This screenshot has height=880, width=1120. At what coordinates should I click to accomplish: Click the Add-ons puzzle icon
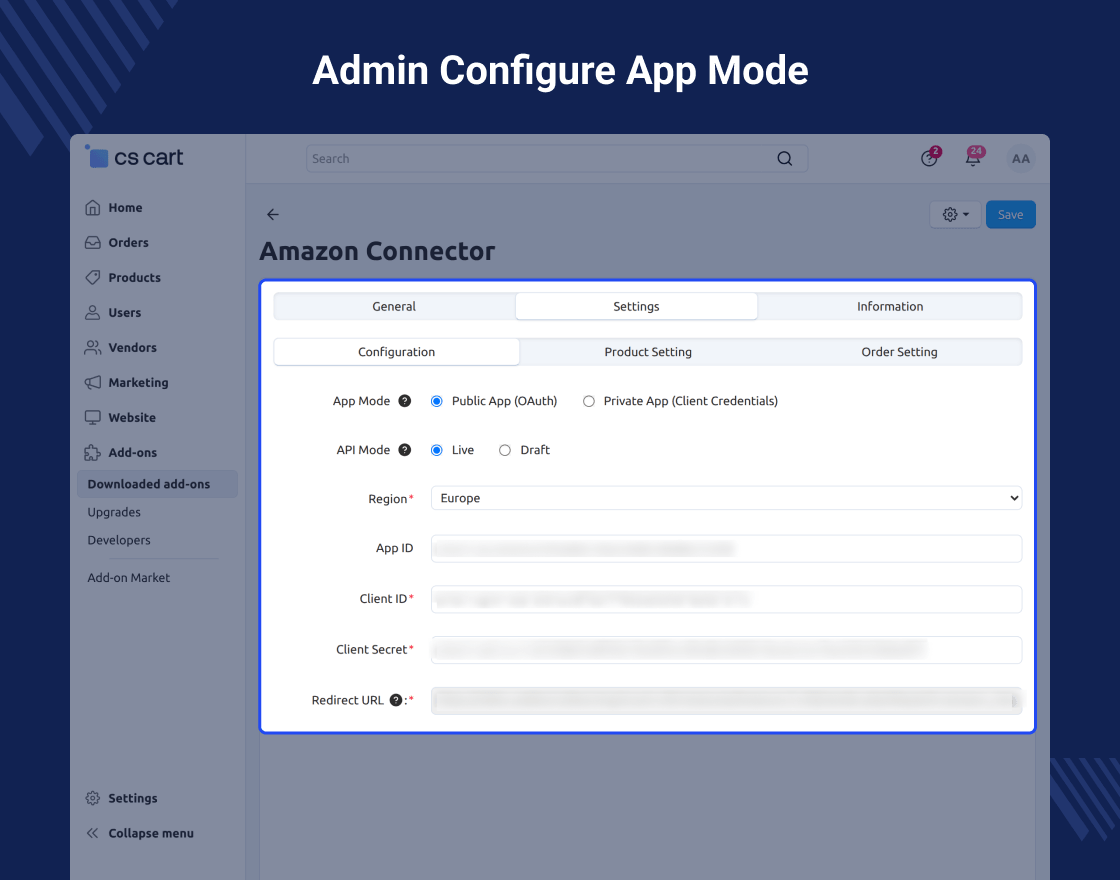pyautogui.click(x=93, y=453)
